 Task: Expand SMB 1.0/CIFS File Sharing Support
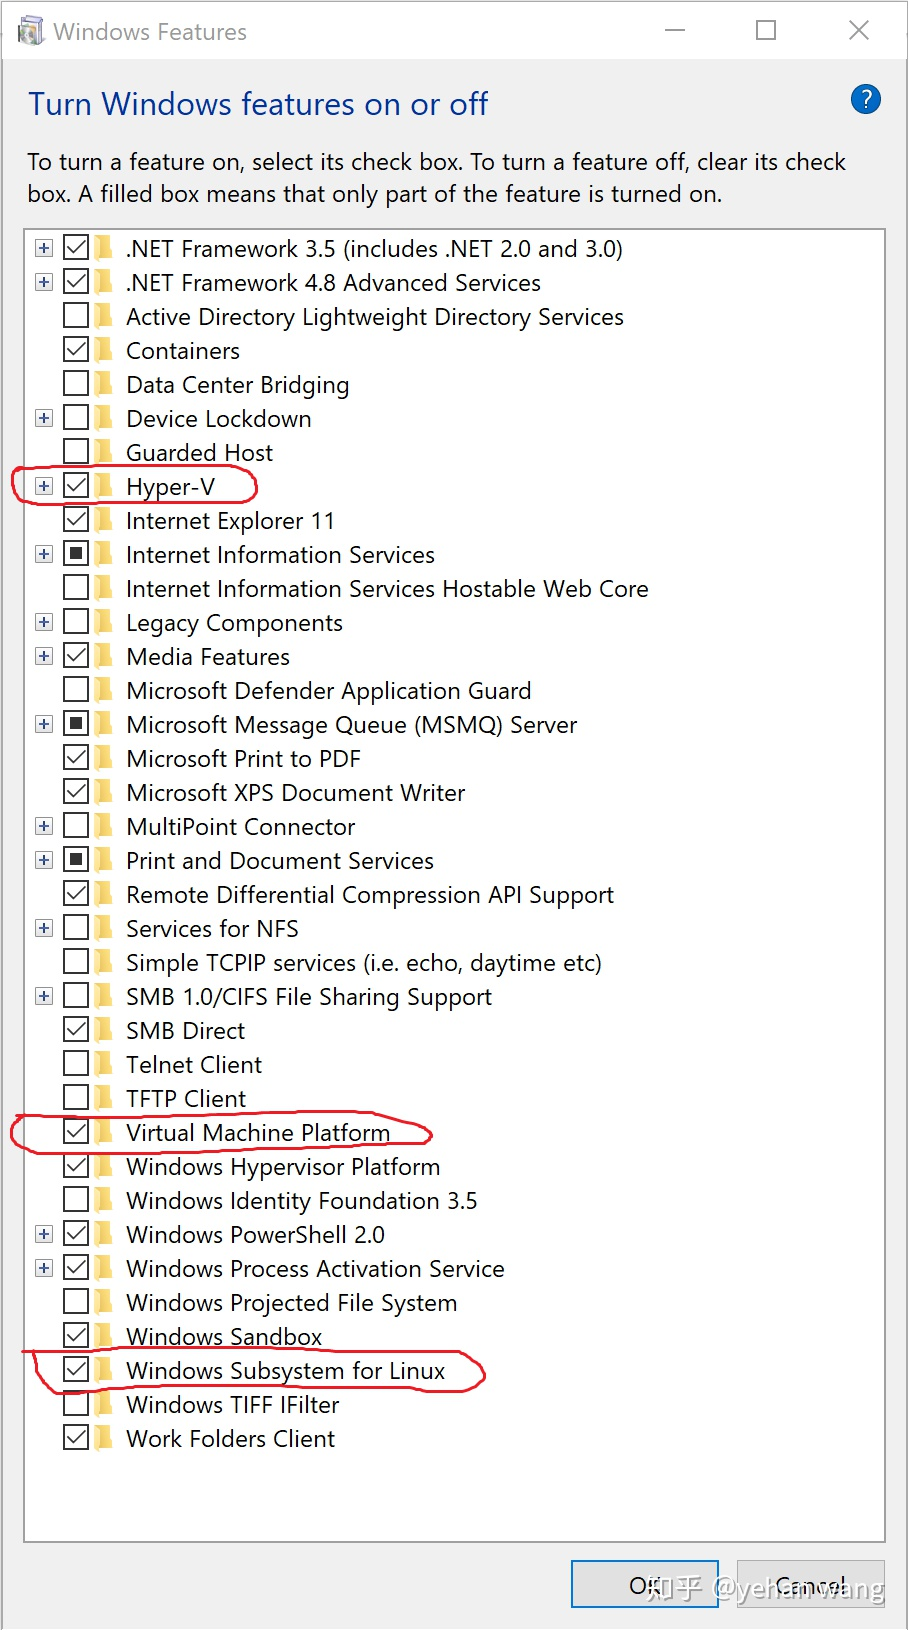(x=44, y=996)
